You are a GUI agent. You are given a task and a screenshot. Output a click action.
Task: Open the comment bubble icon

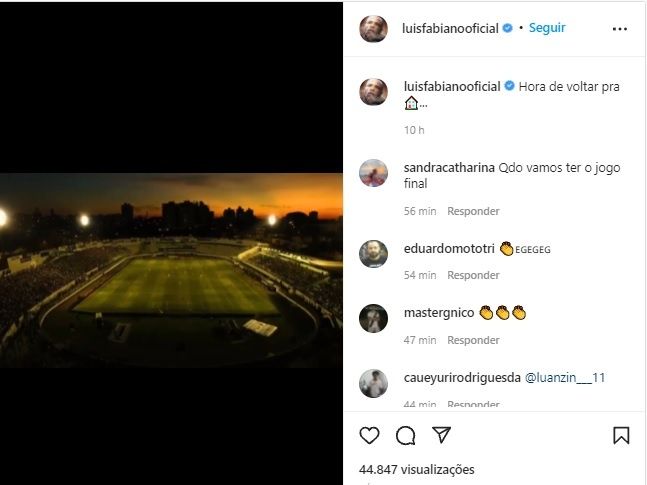coord(405,436)
